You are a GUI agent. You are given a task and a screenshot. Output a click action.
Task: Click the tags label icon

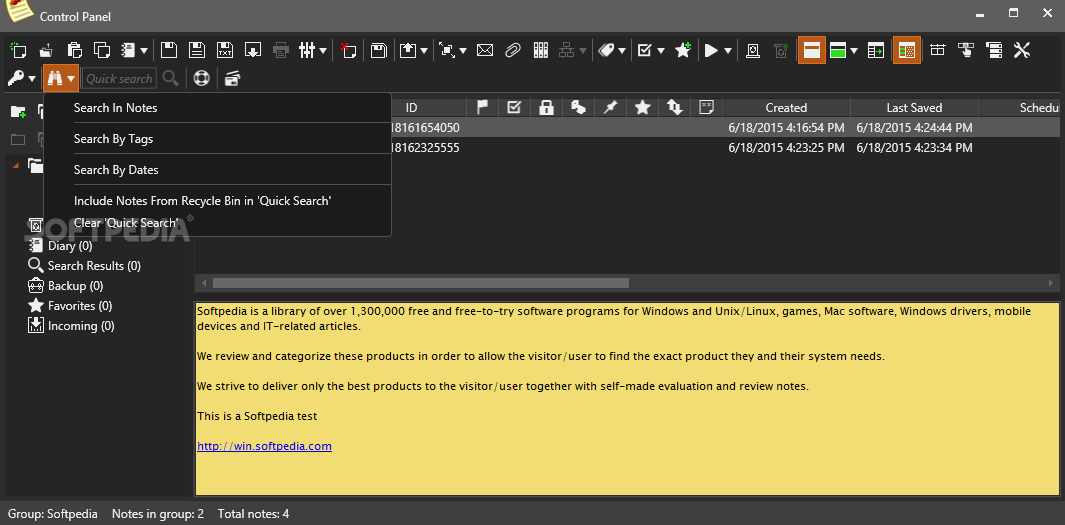606,50
